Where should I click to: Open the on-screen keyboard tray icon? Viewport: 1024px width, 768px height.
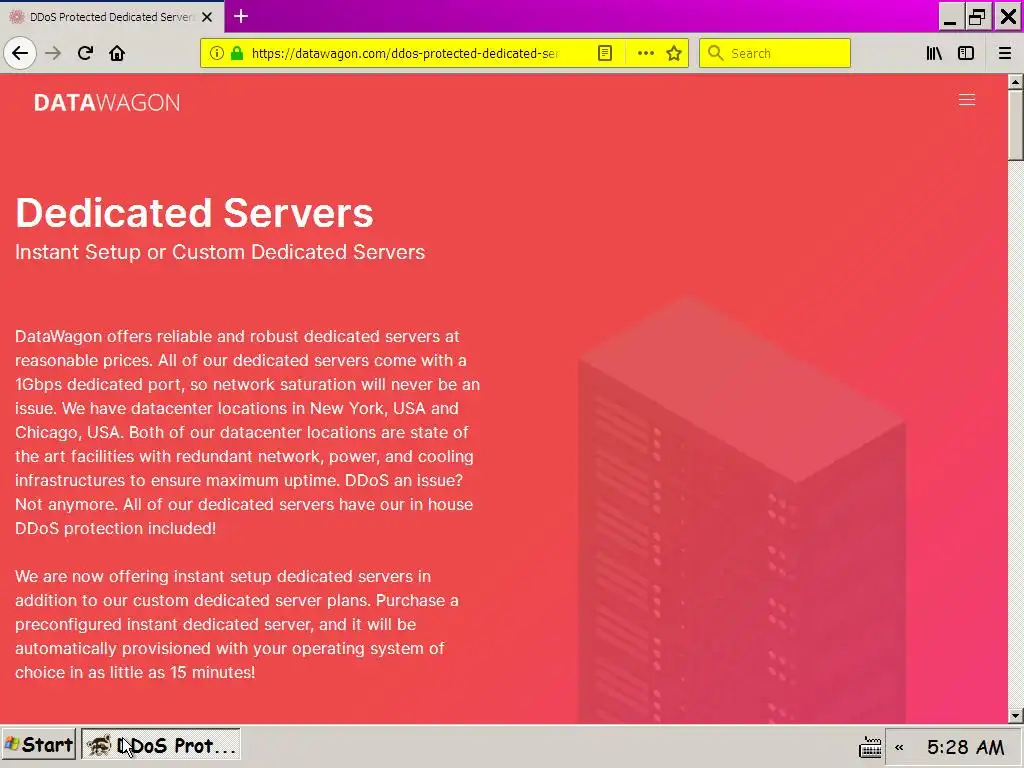point(870,746)
